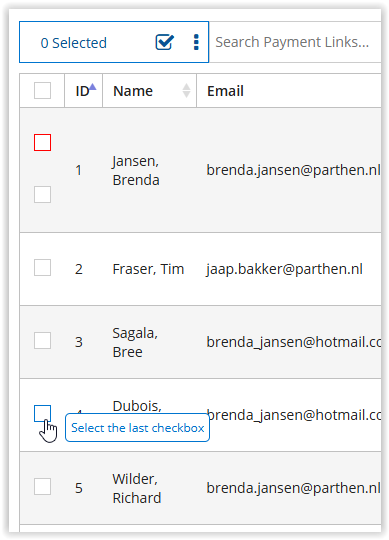Select the checkbox for Fraser, Tim
The width and height of the screenshot is (389, 540).
pyautogui.click(x=42, y=268)
